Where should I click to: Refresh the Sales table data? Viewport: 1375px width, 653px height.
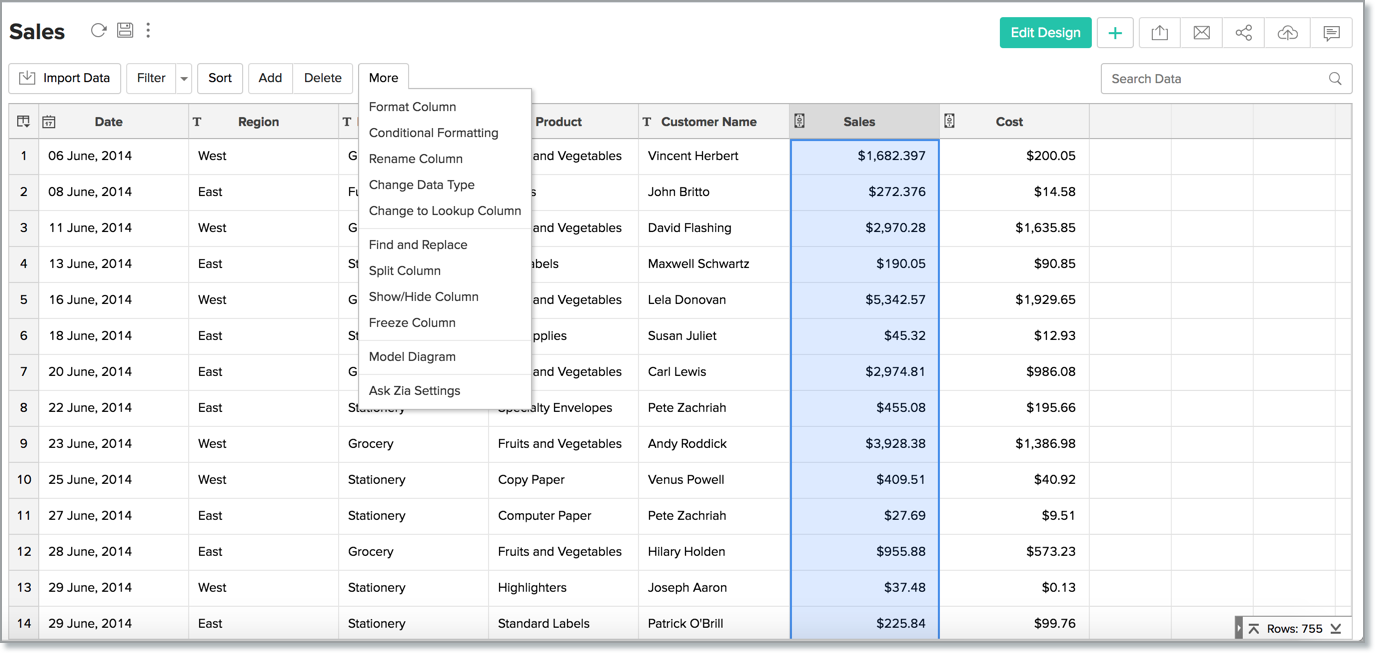98,30
